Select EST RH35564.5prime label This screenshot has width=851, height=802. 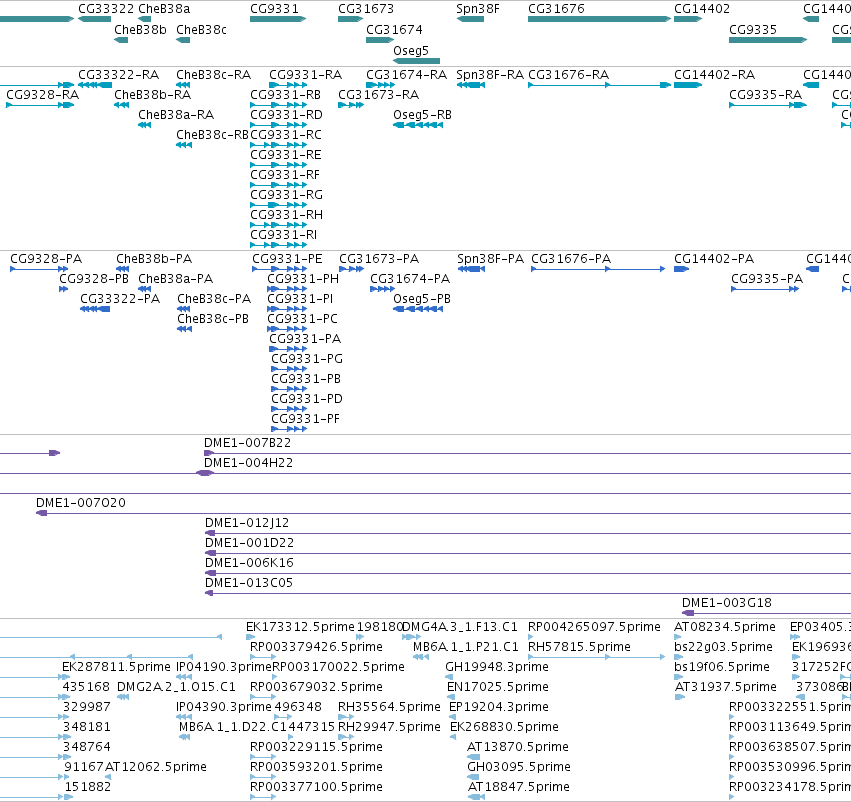(389, 708)
